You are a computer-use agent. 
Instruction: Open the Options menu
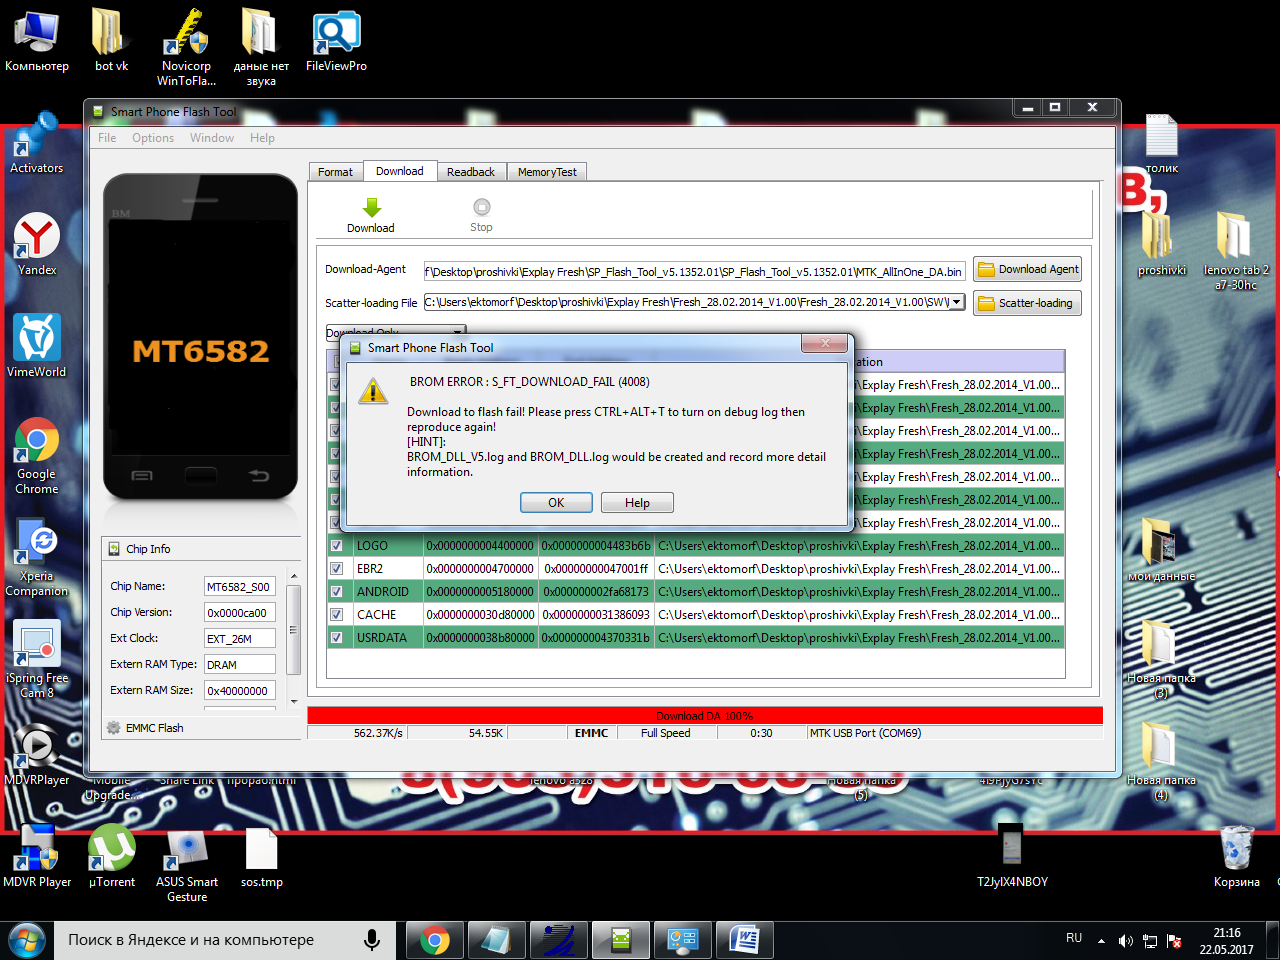tap(153, 138)
